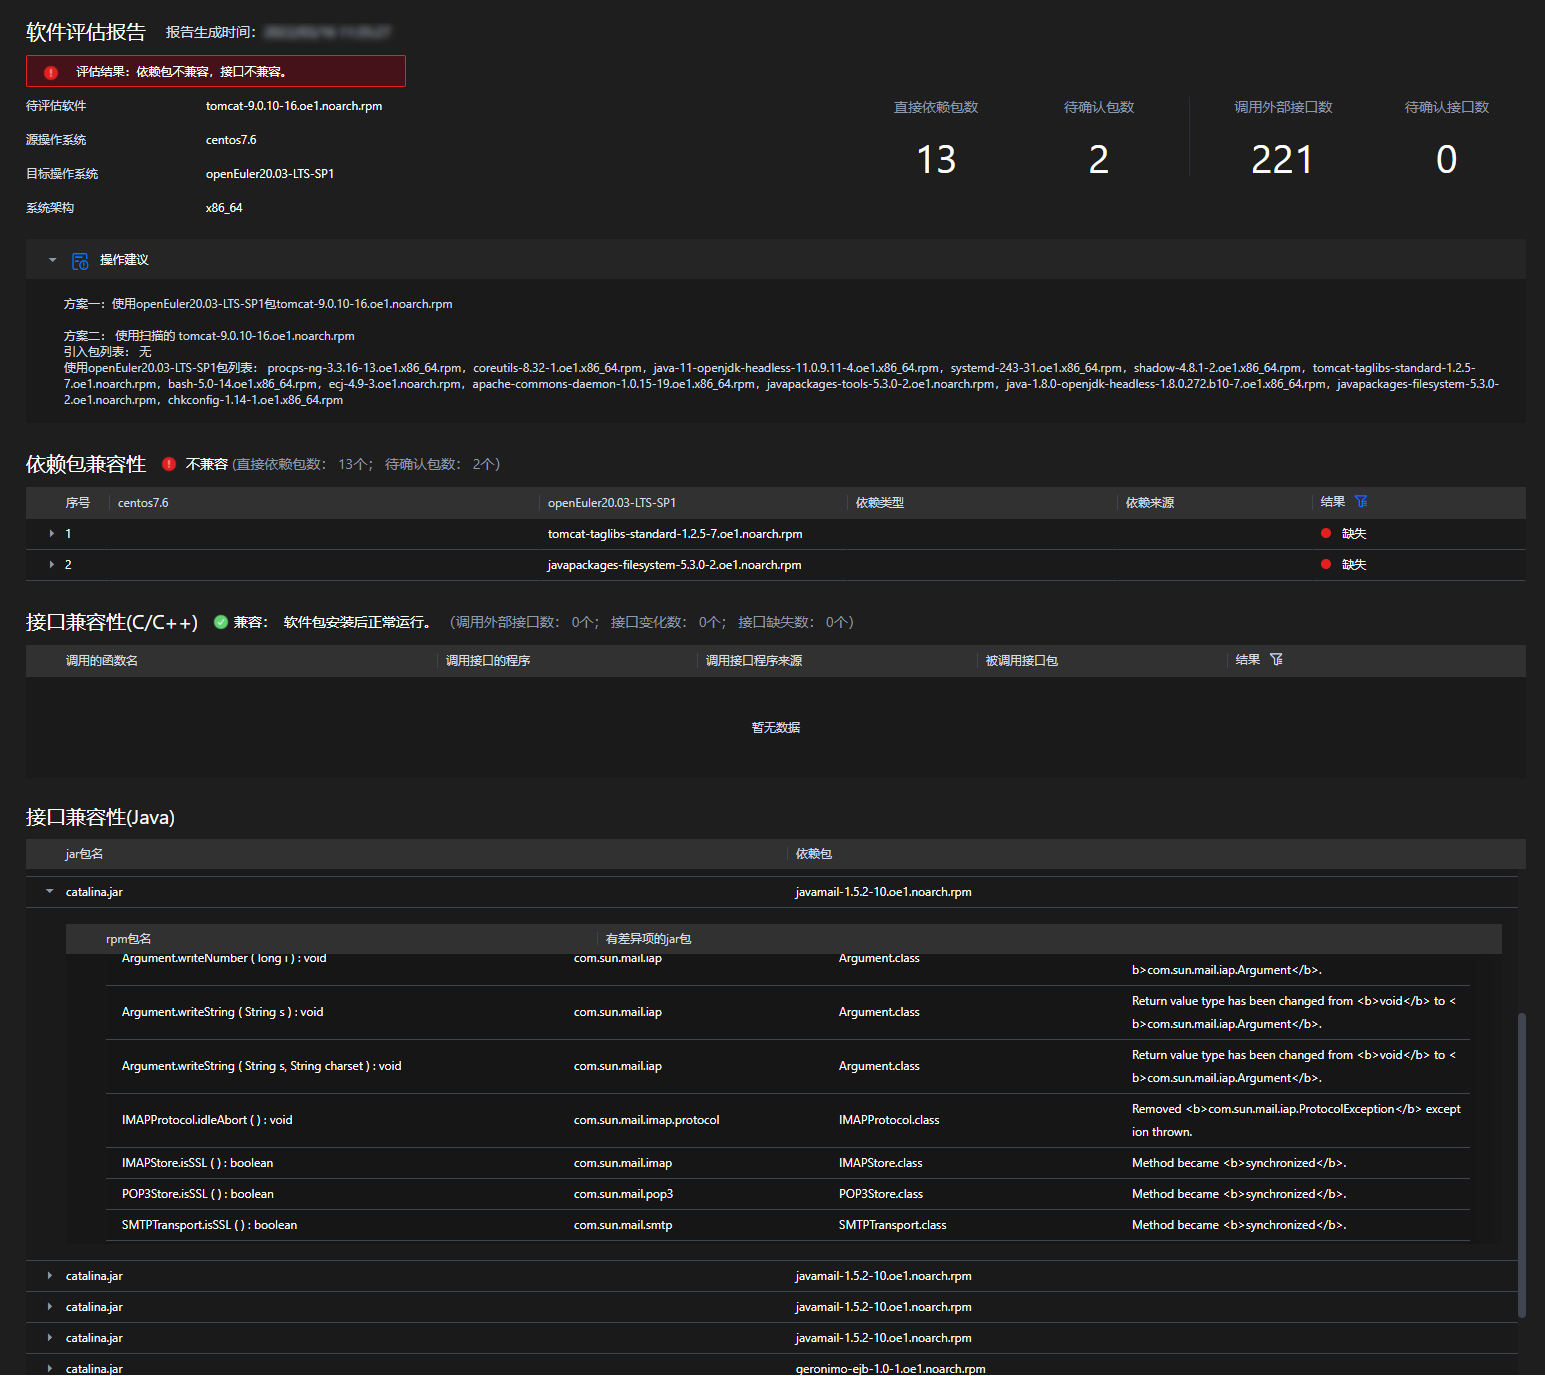This screenshot has width=1545, height=1376.
Task: Click the 直接依赖包数 count 13
Action: pos(936,160)
